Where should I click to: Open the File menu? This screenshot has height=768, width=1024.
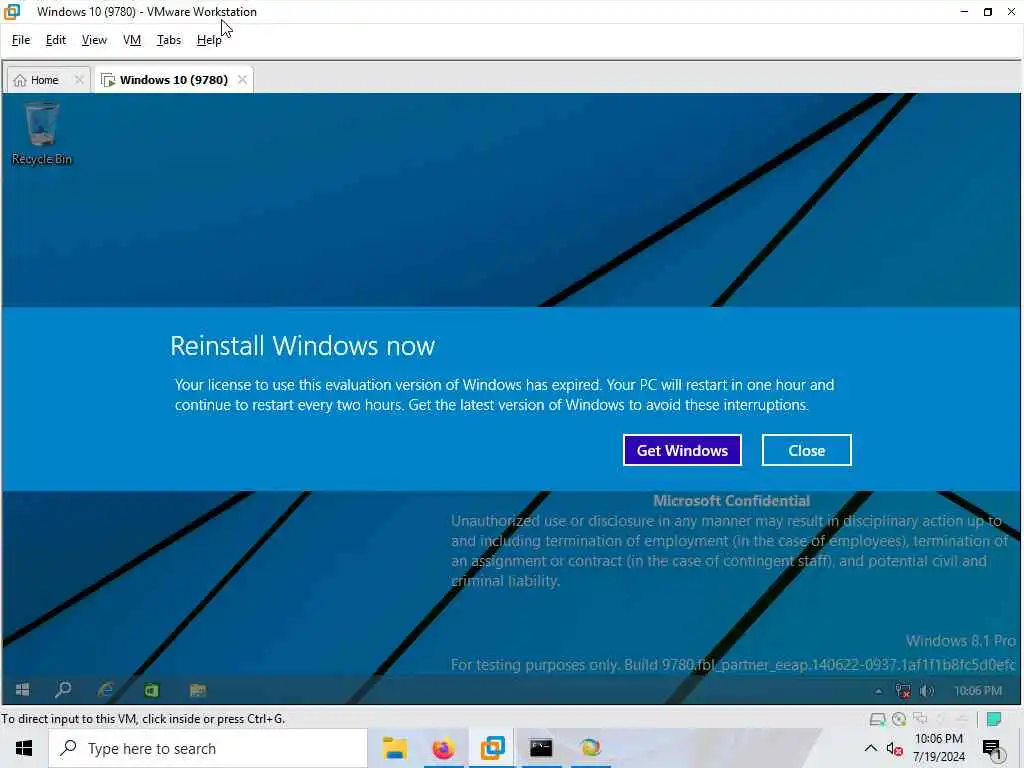(21, 40)
